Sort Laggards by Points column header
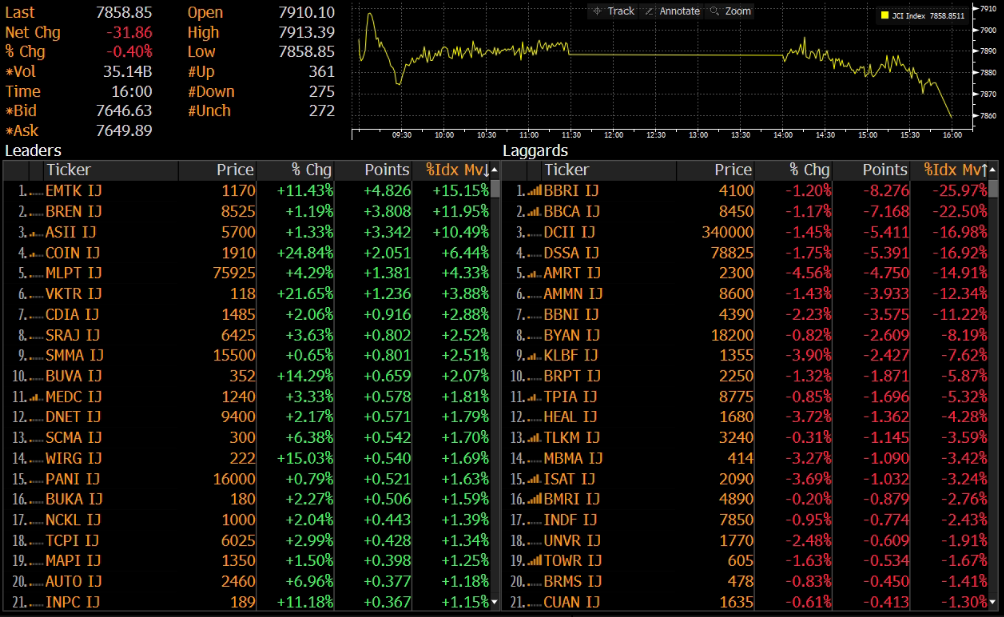Viewport: 1004px width, 617px height. [x=871, y=170]
